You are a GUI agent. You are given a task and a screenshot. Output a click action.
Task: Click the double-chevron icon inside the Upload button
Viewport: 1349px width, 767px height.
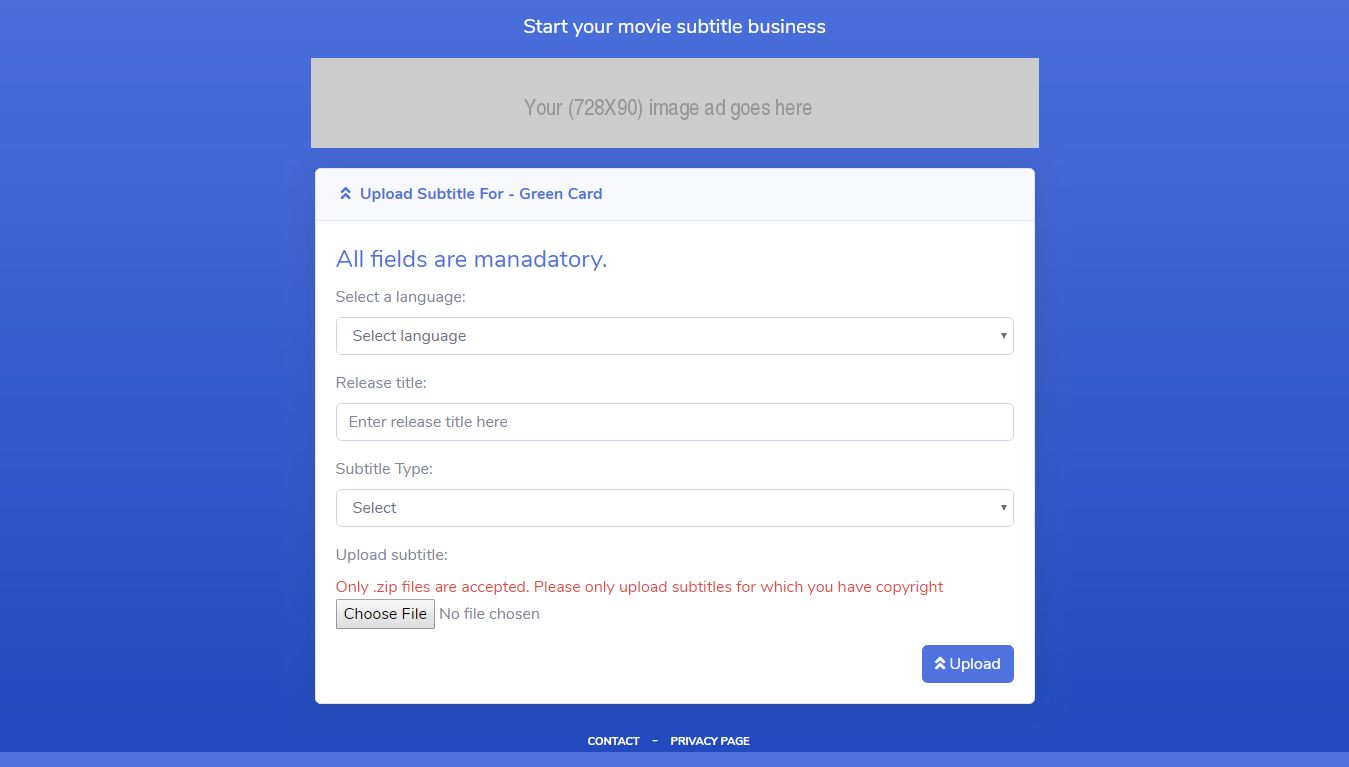[940, 664]
